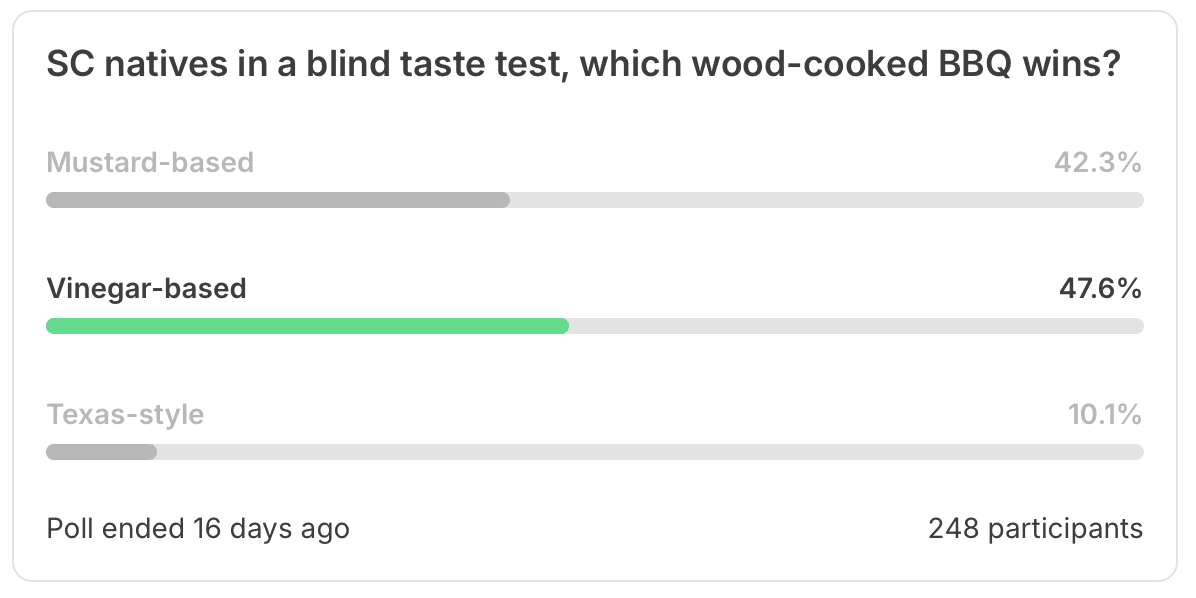Click the right end of the Mustard bar fill
Screen dimensions: 1196x598
pyautogui.click(x=505, y=200)
